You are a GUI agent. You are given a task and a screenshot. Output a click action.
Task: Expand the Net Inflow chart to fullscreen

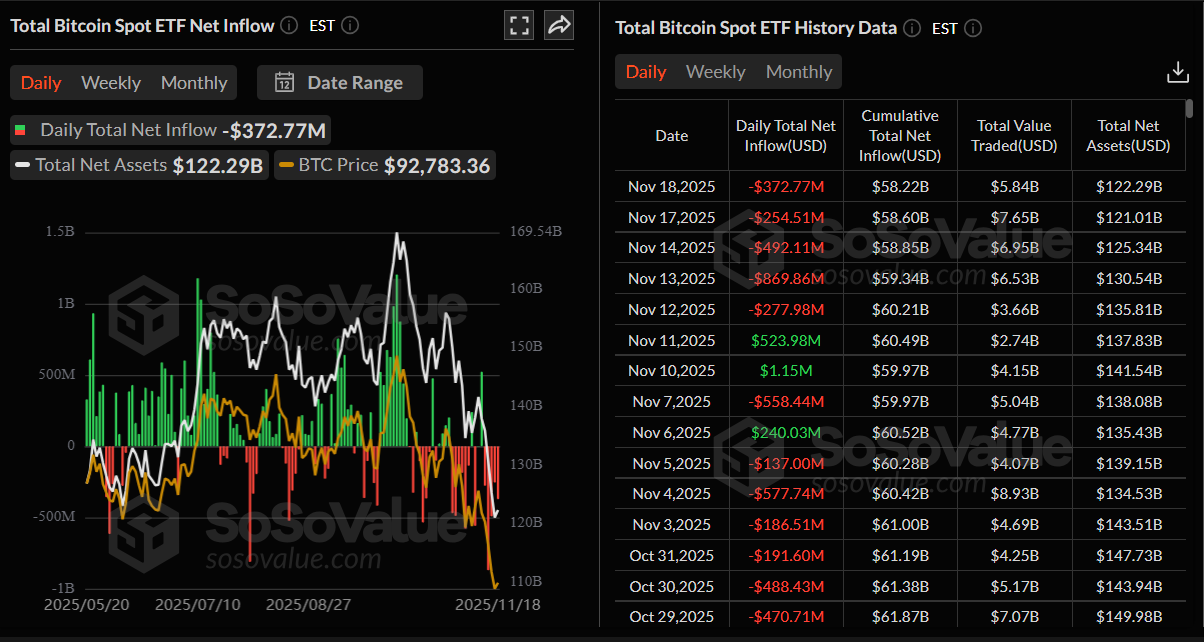pos(519,25)
